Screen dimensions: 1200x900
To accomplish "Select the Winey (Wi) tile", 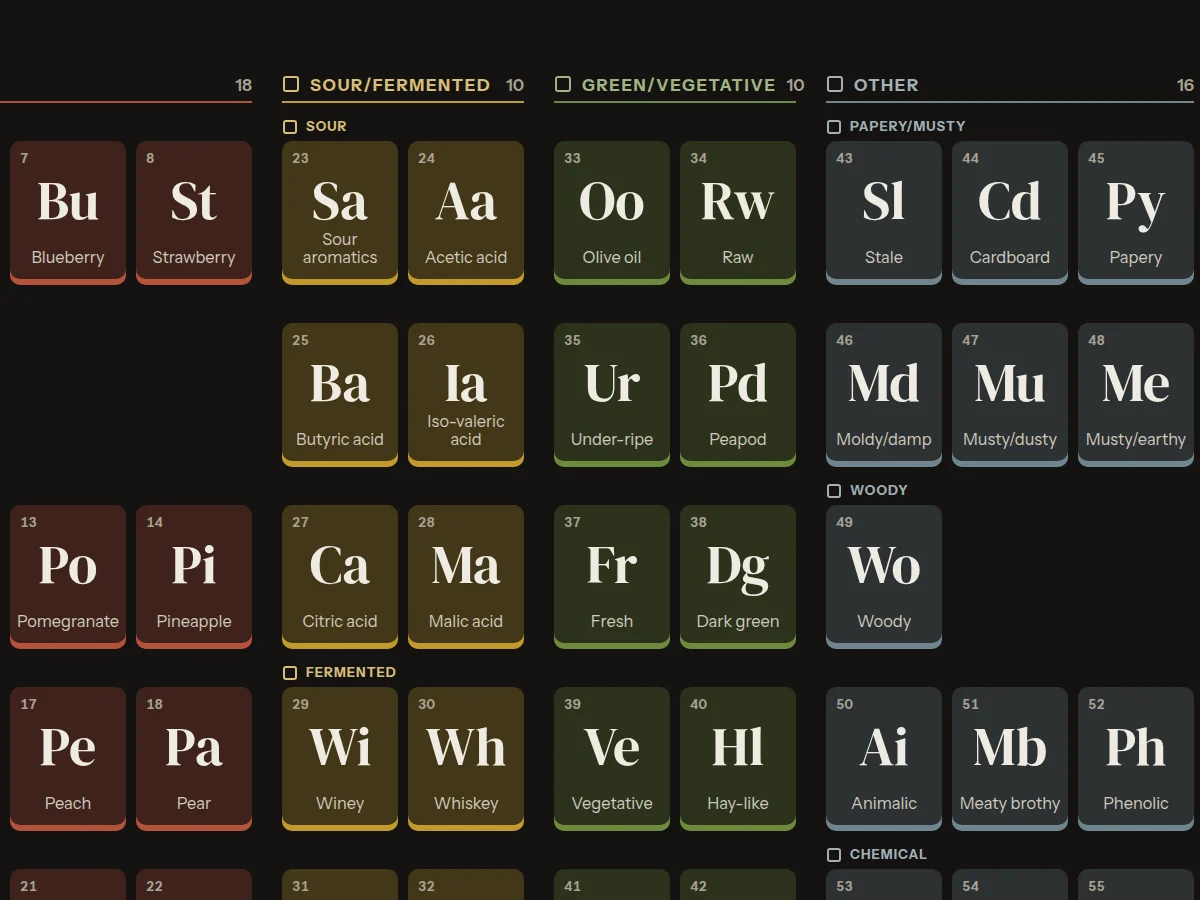I will 340,759.
